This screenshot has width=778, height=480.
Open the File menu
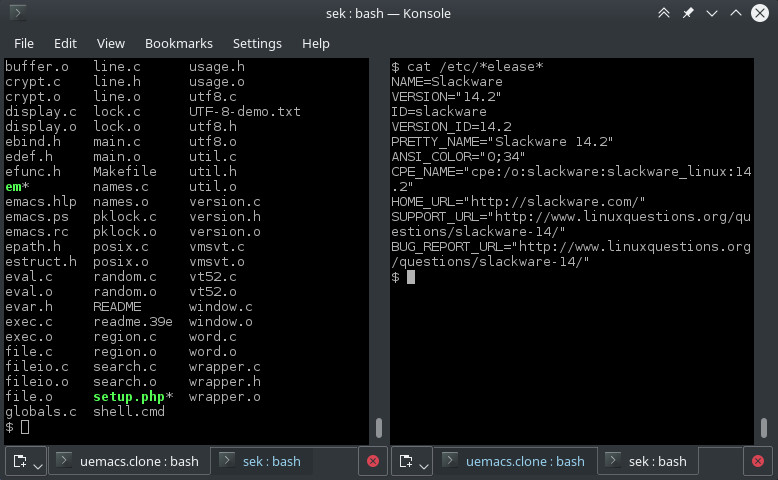pyautogui.click(x=24, y=44)
